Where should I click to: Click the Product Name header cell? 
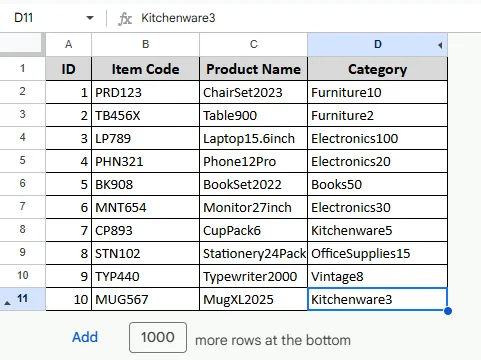tap(254, 69)
